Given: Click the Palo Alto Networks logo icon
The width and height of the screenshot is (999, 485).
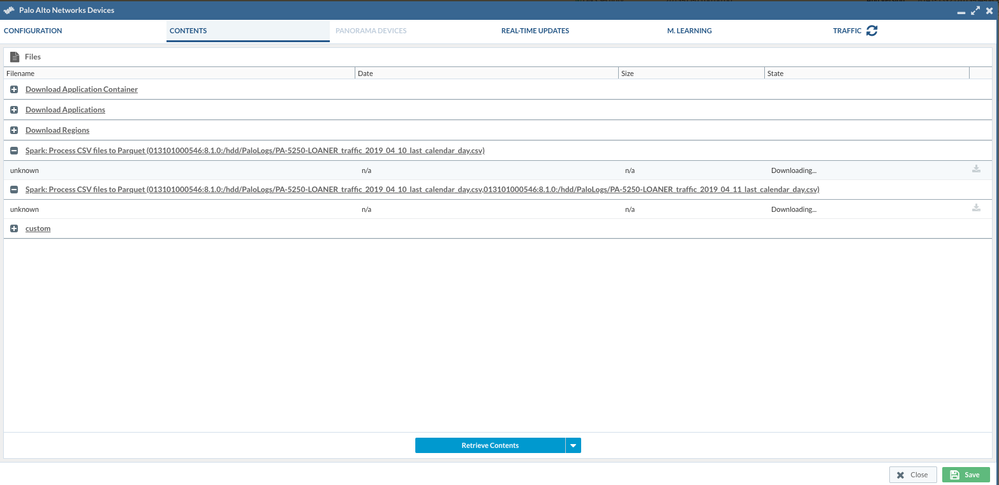Looking at the screenshot, I should point(9,10).
